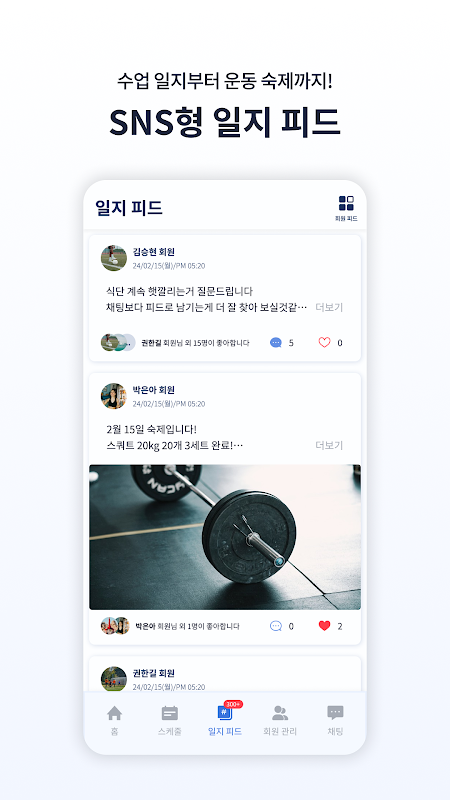Click the 김승현 회원 name link
The height and width of the screenshot is (800, 450).
point(154,252)
